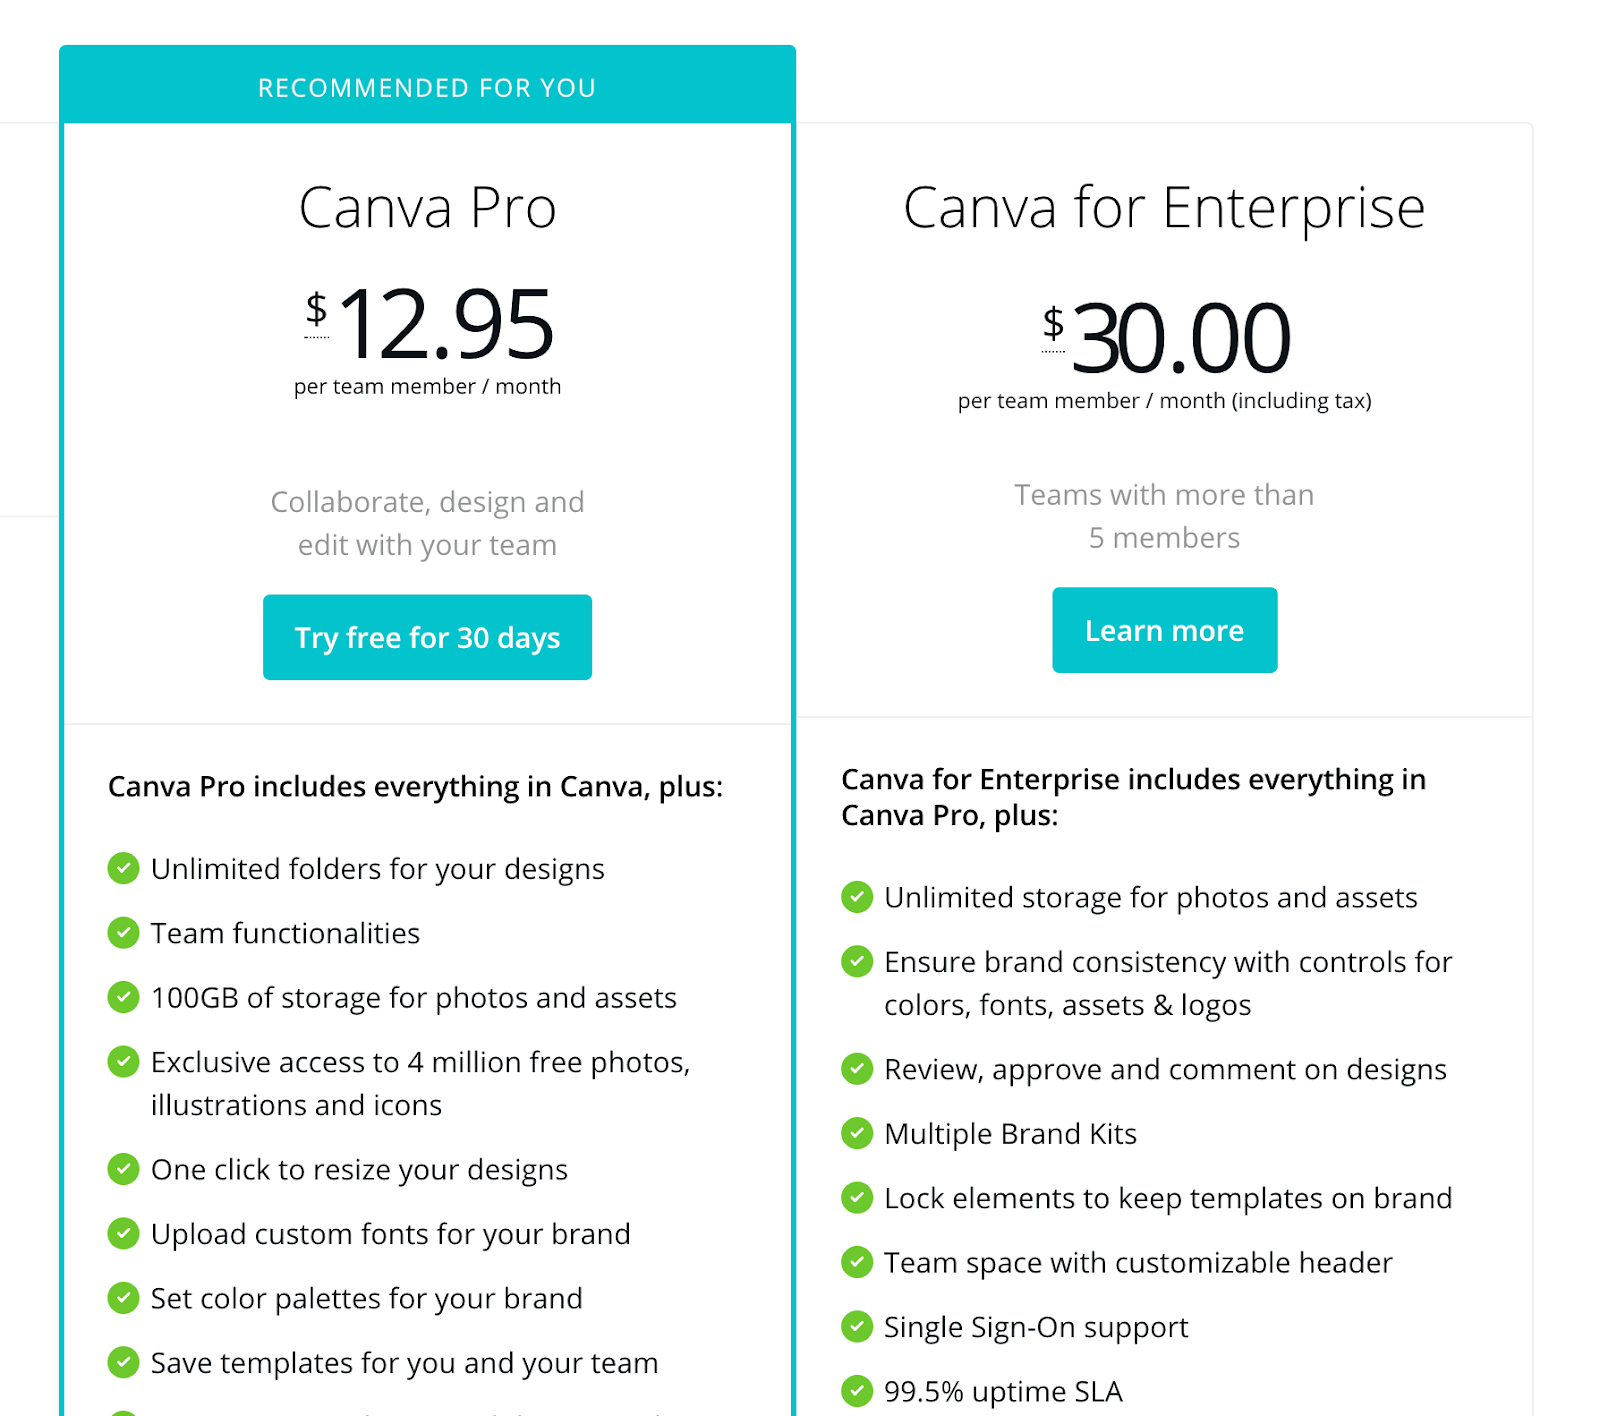Click checkmark next to Lock elements feature
The height and width of the screenshot is (1416, 1600).
pyautogui.click(x=857, y=1197)
